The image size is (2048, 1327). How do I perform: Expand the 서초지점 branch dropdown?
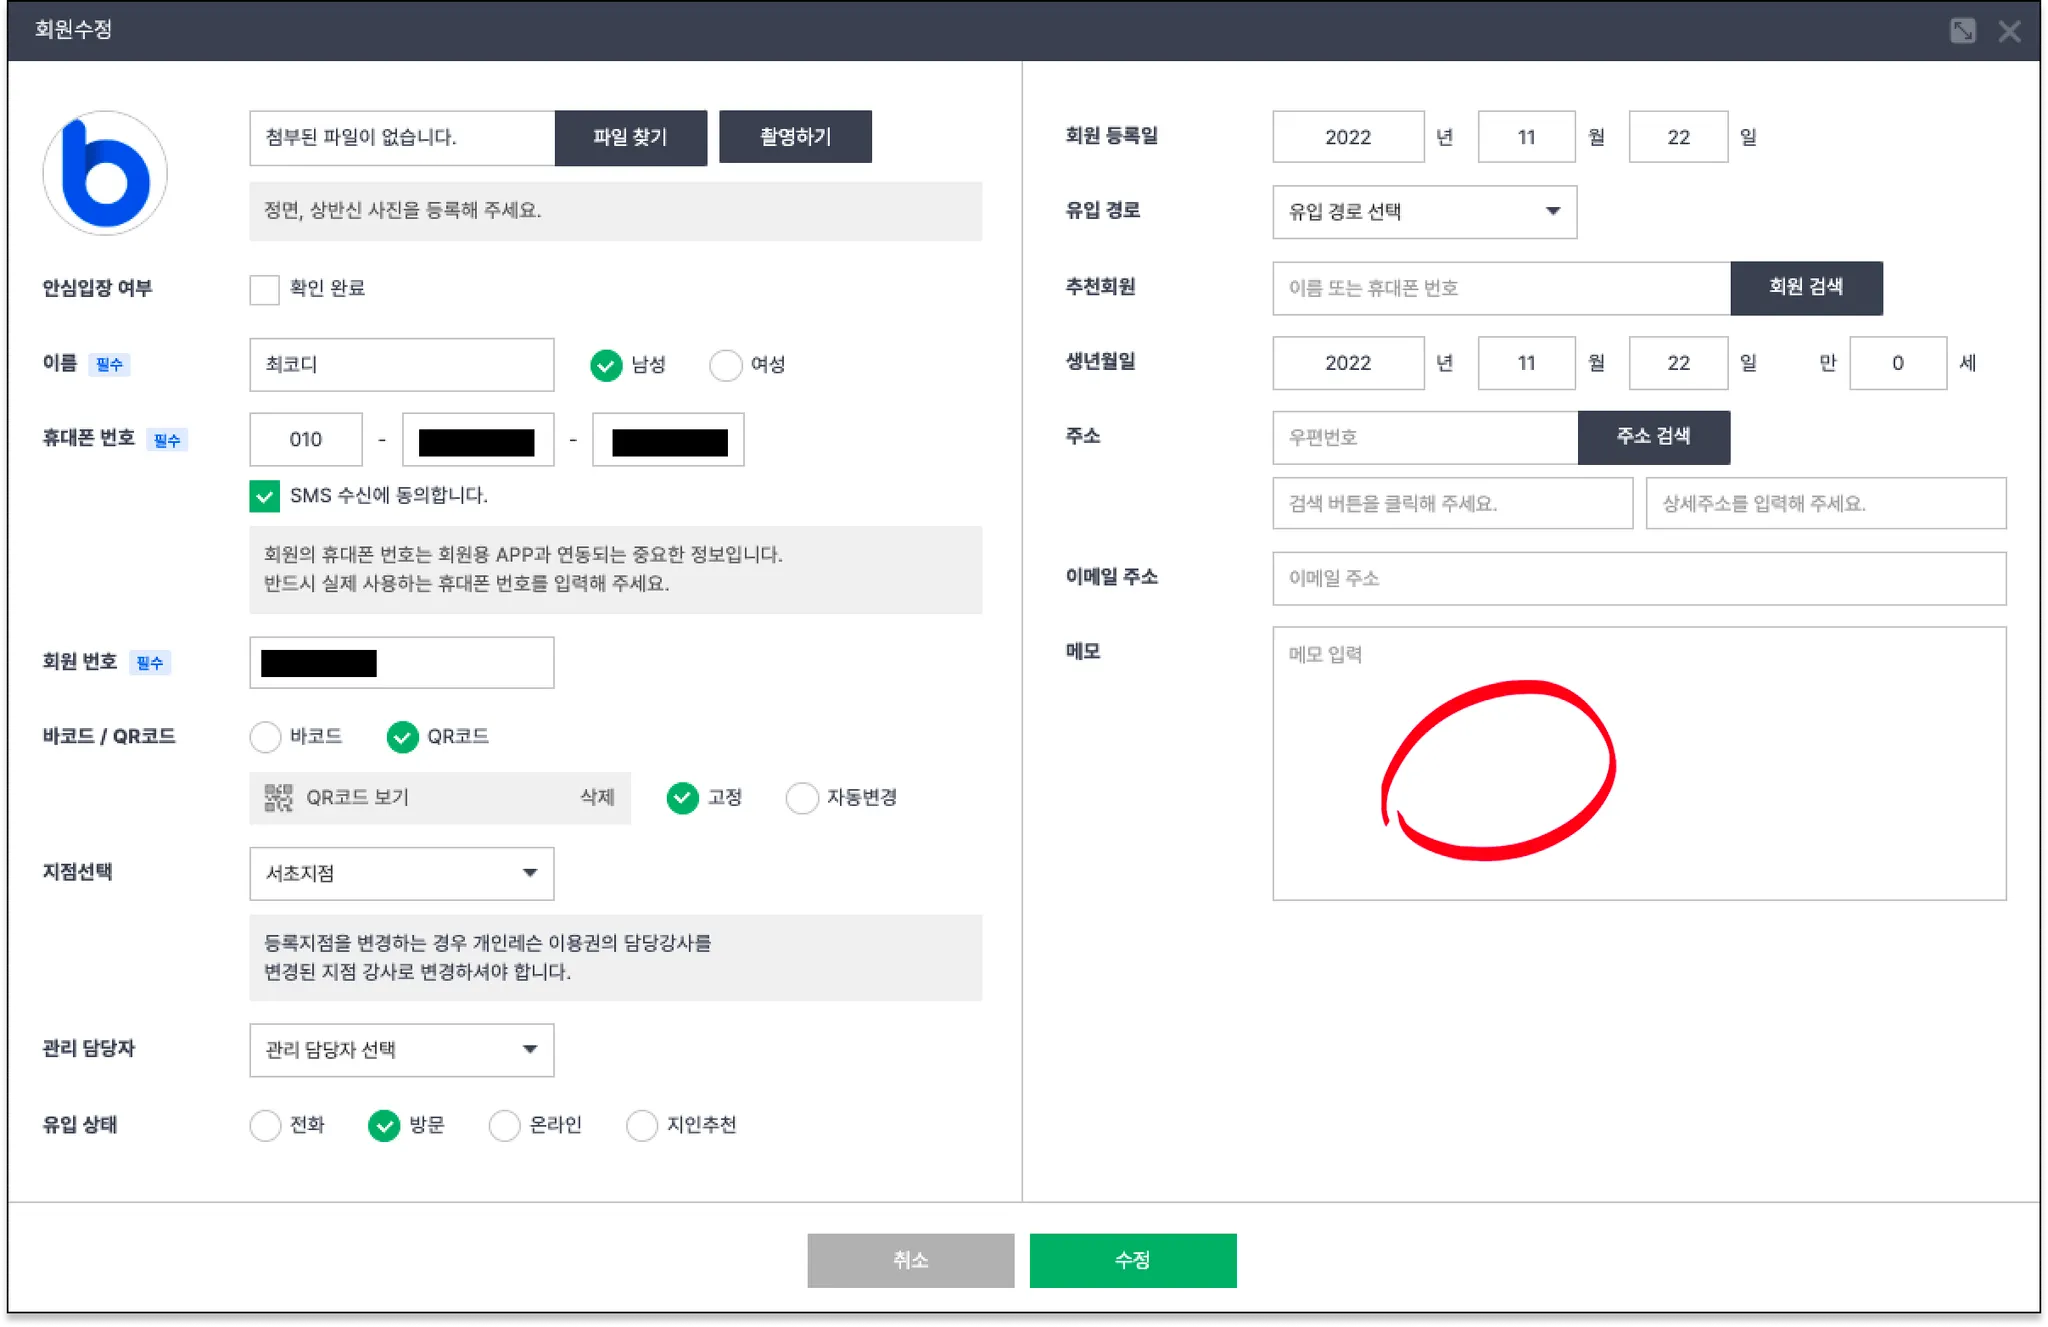pos(401,873)
